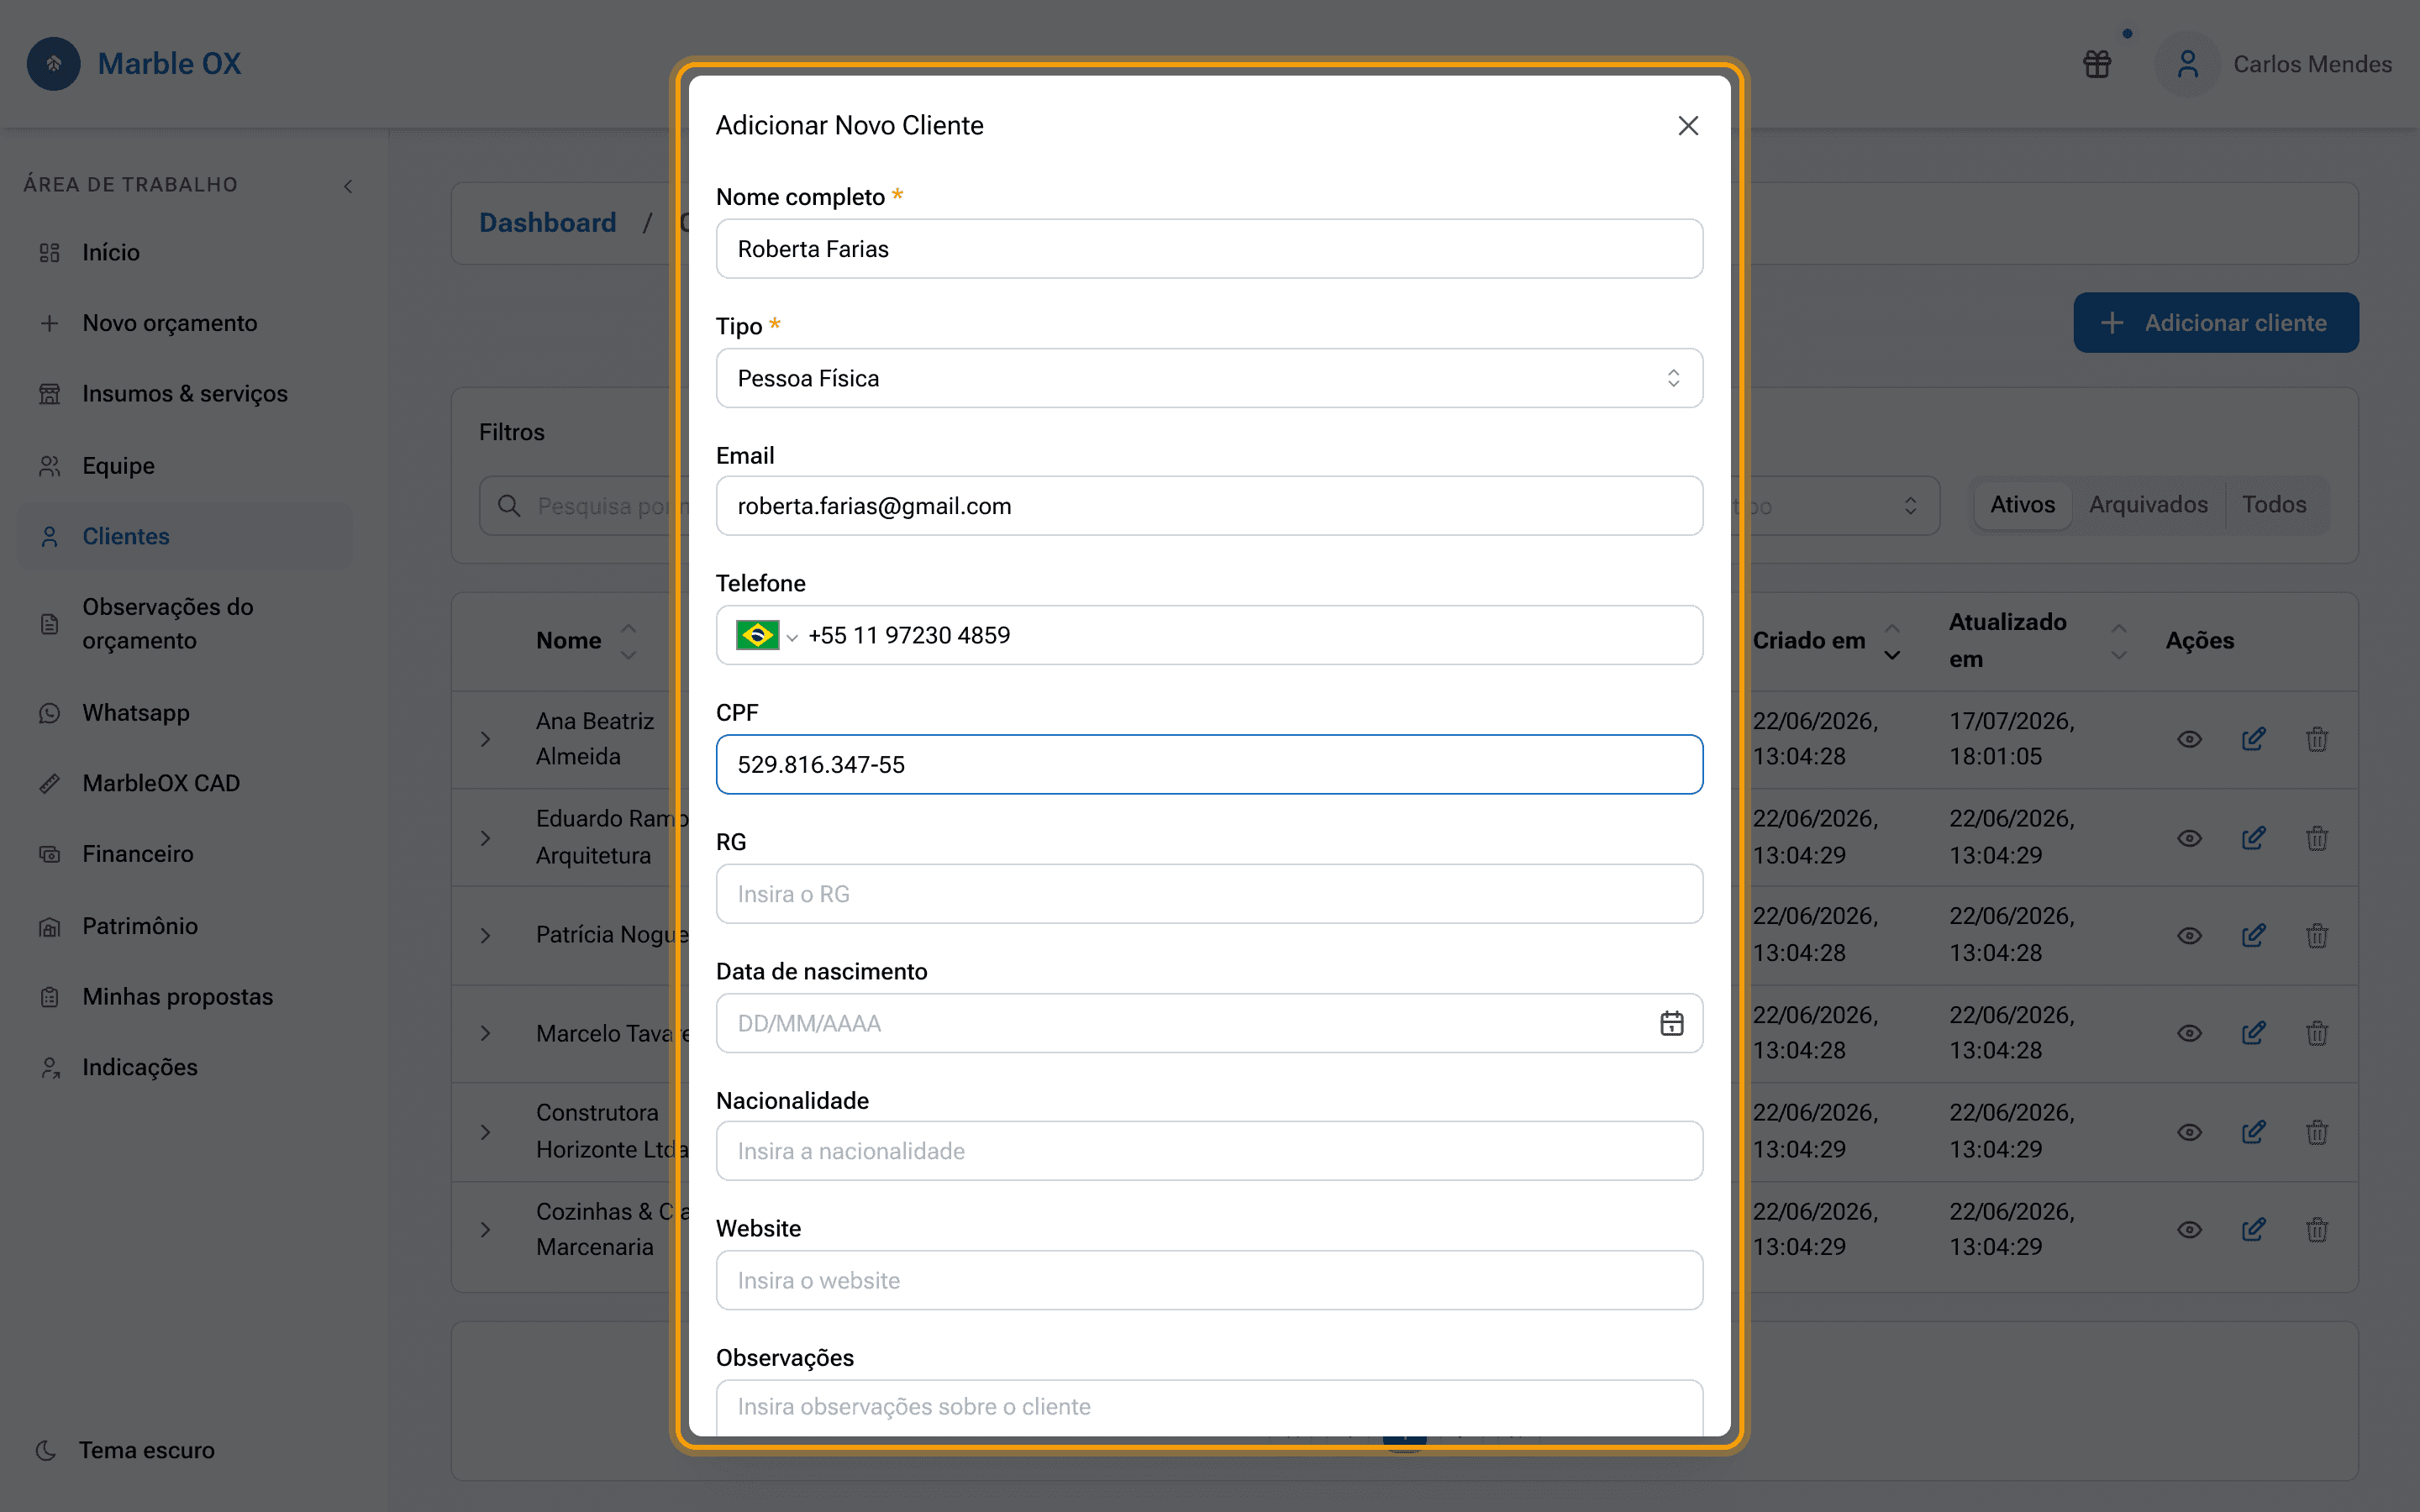Click the RG input field

point(1209,894)
